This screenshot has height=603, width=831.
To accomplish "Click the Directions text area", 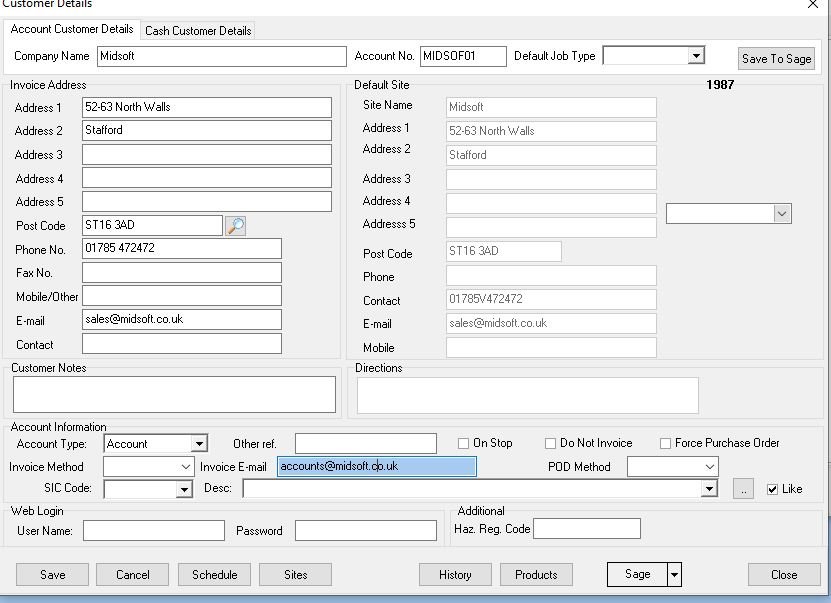I will (528, 395).
